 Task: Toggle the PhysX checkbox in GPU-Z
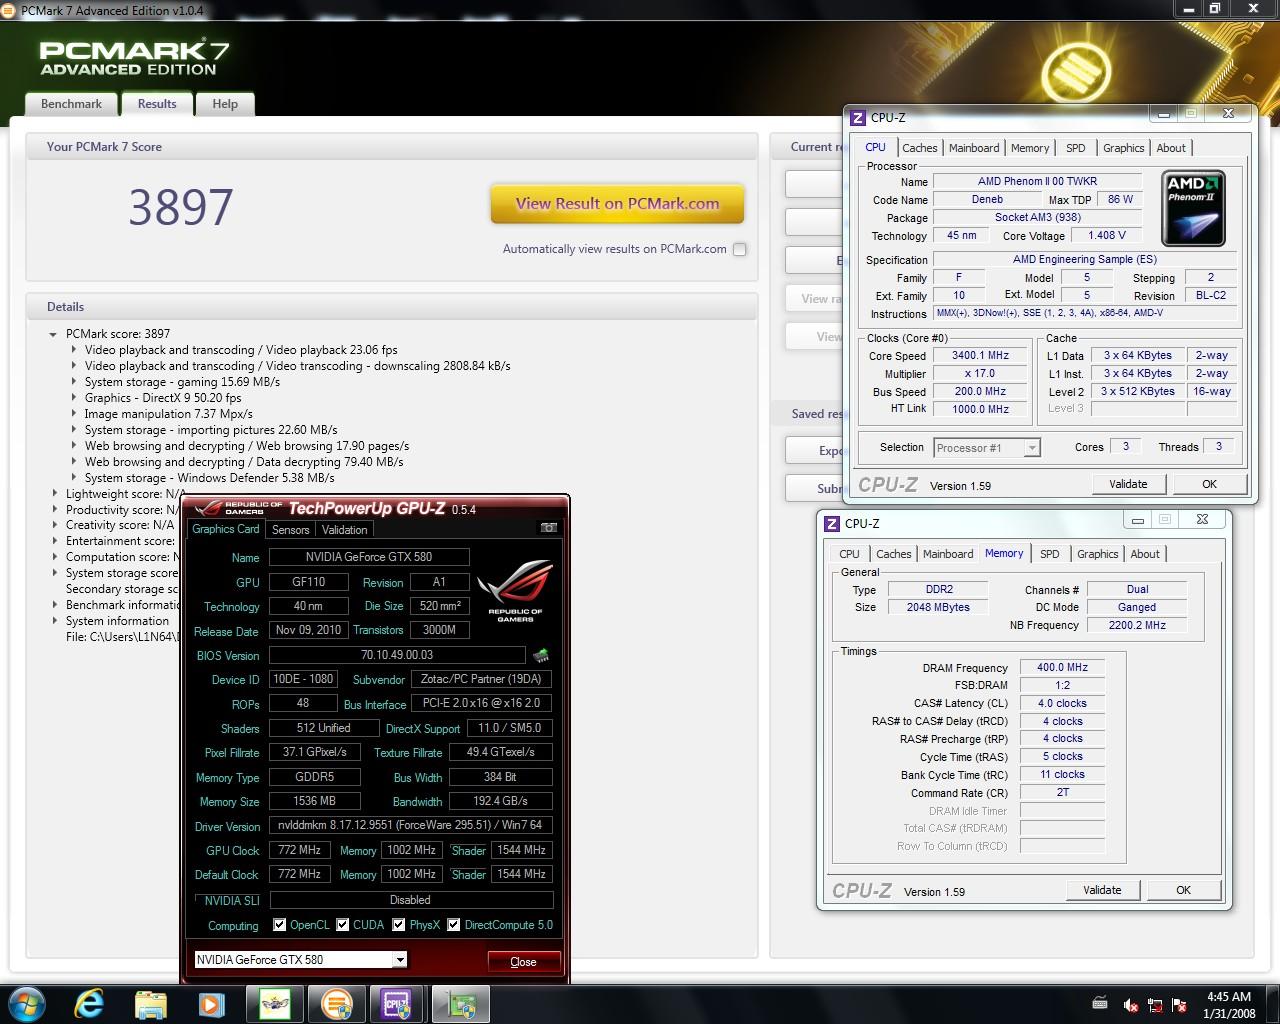pyautogui.click(x=399, y=925)
